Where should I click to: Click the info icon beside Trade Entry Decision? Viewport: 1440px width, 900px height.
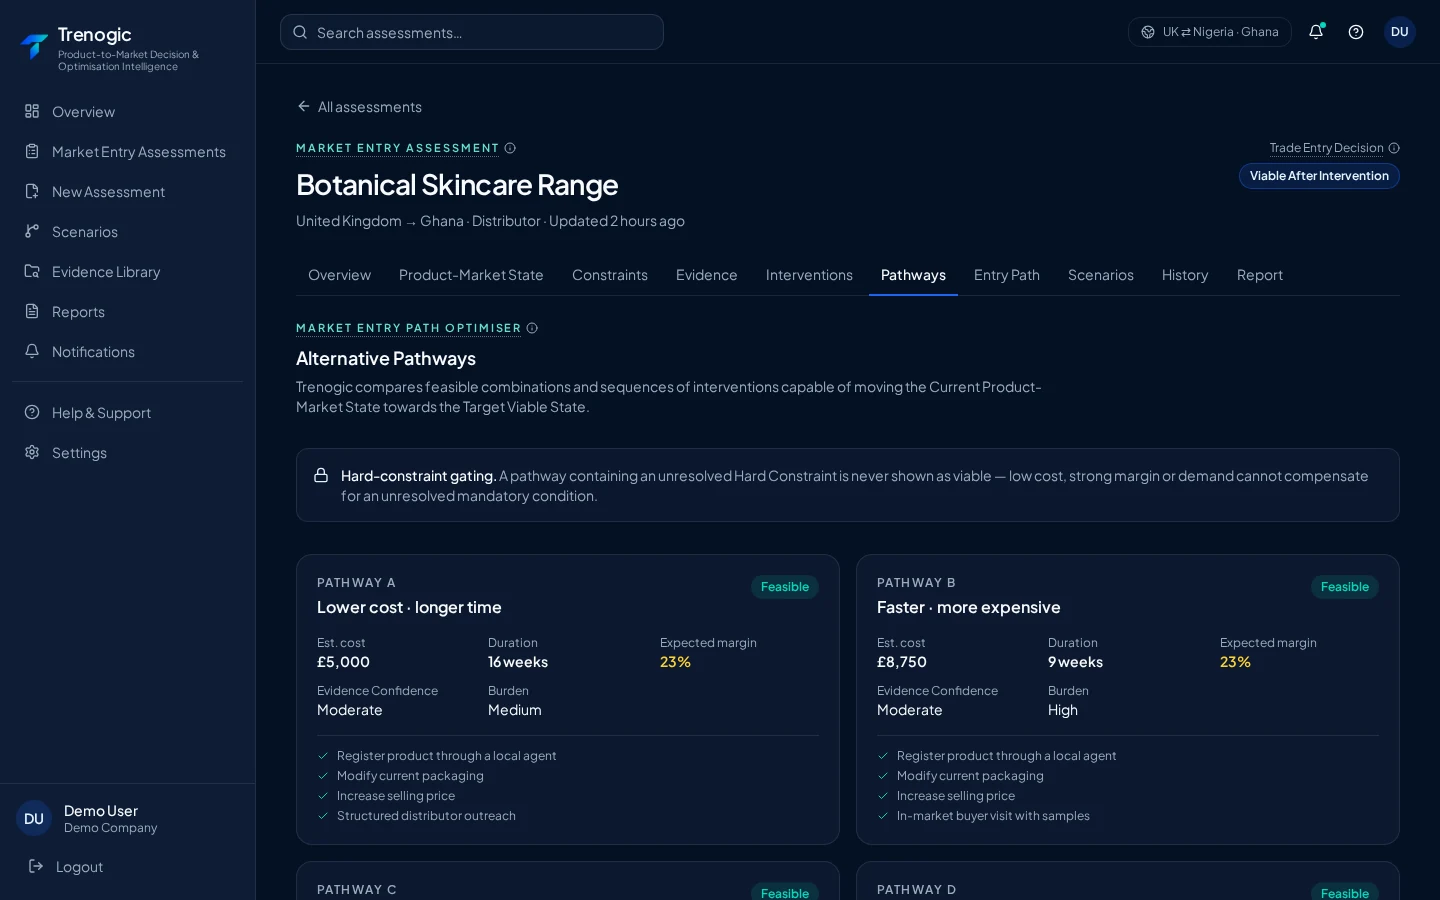(x=1394, y=148)
